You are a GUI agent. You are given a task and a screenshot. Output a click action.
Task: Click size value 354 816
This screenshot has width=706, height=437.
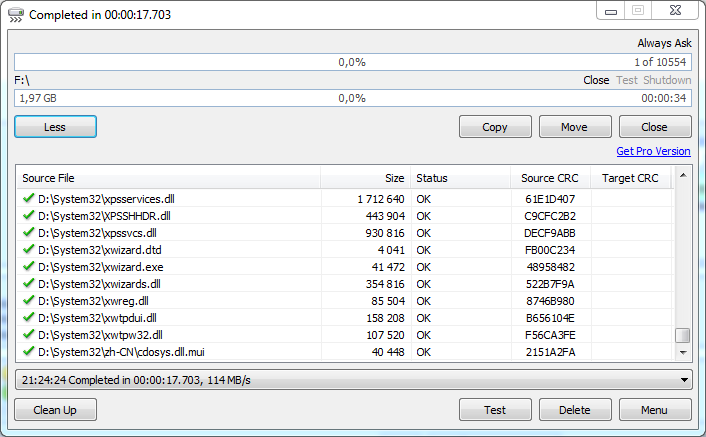(x=385, y=284)
